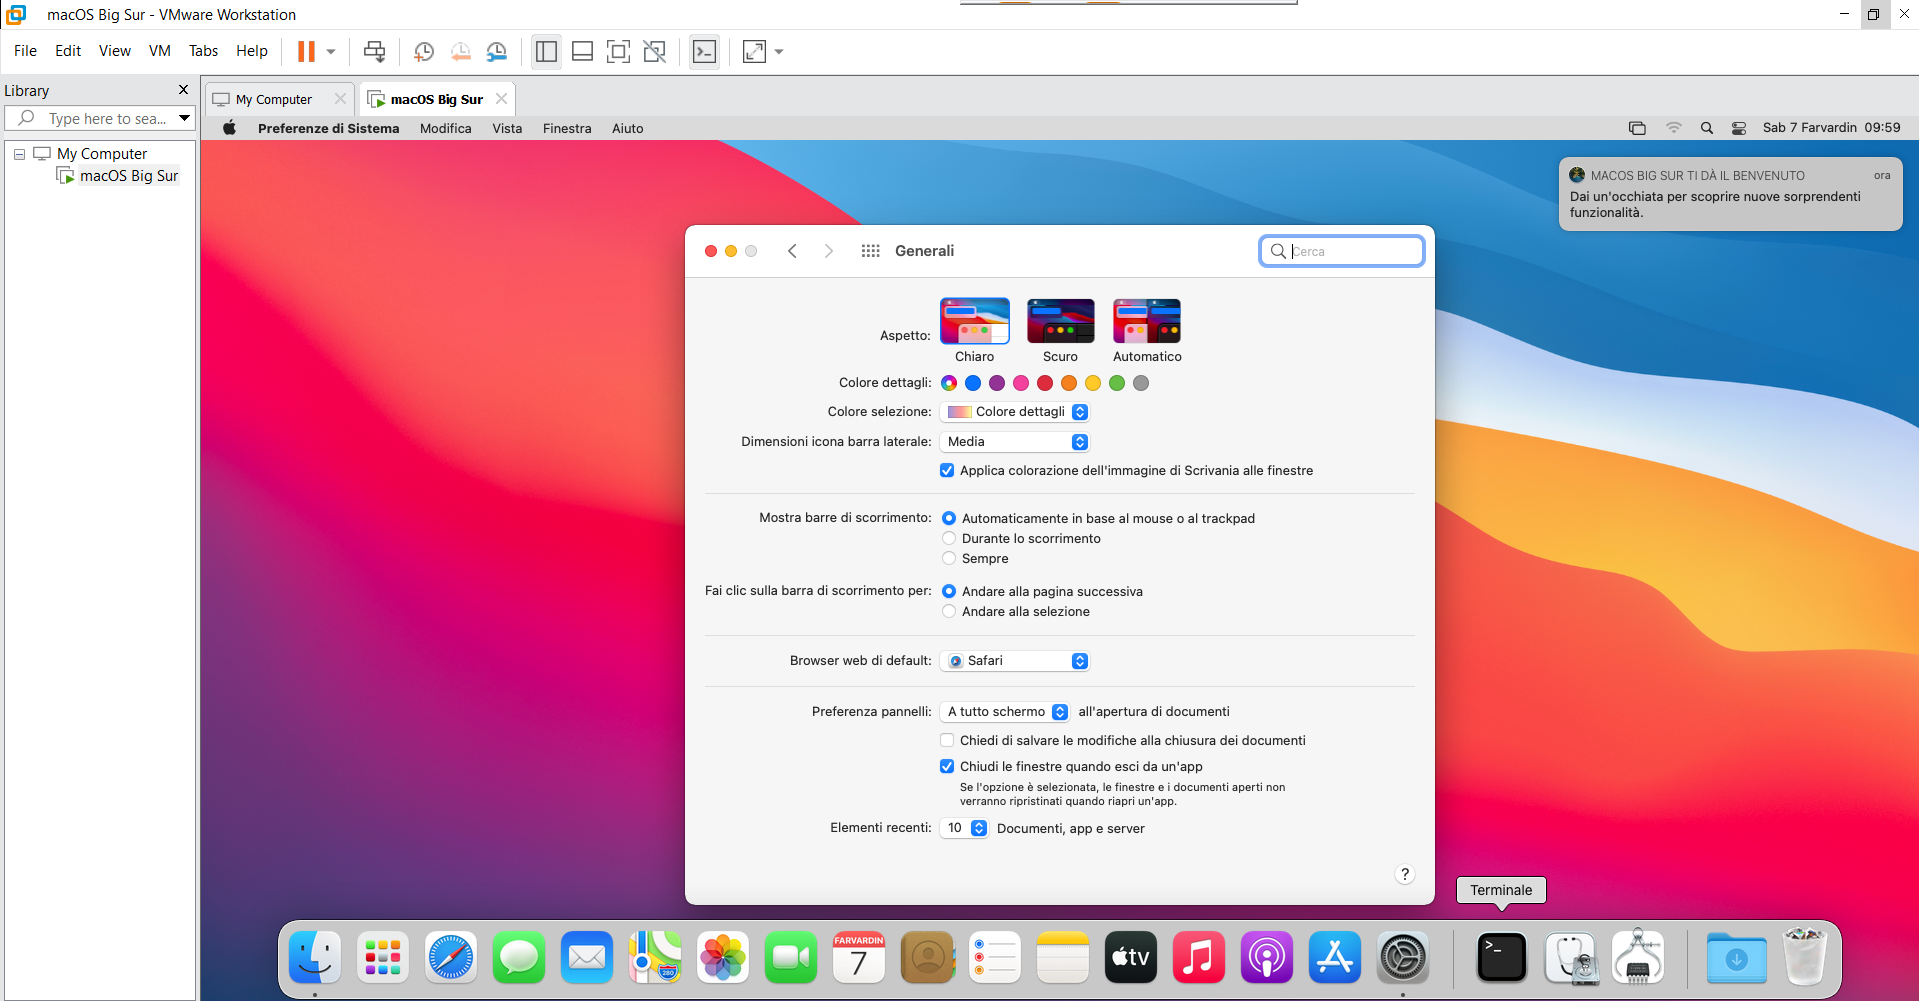The height and width of the screenshot is (1001, 1919).
Task: Click the Wi-Fi status icon
Action: coord(1673,128)
